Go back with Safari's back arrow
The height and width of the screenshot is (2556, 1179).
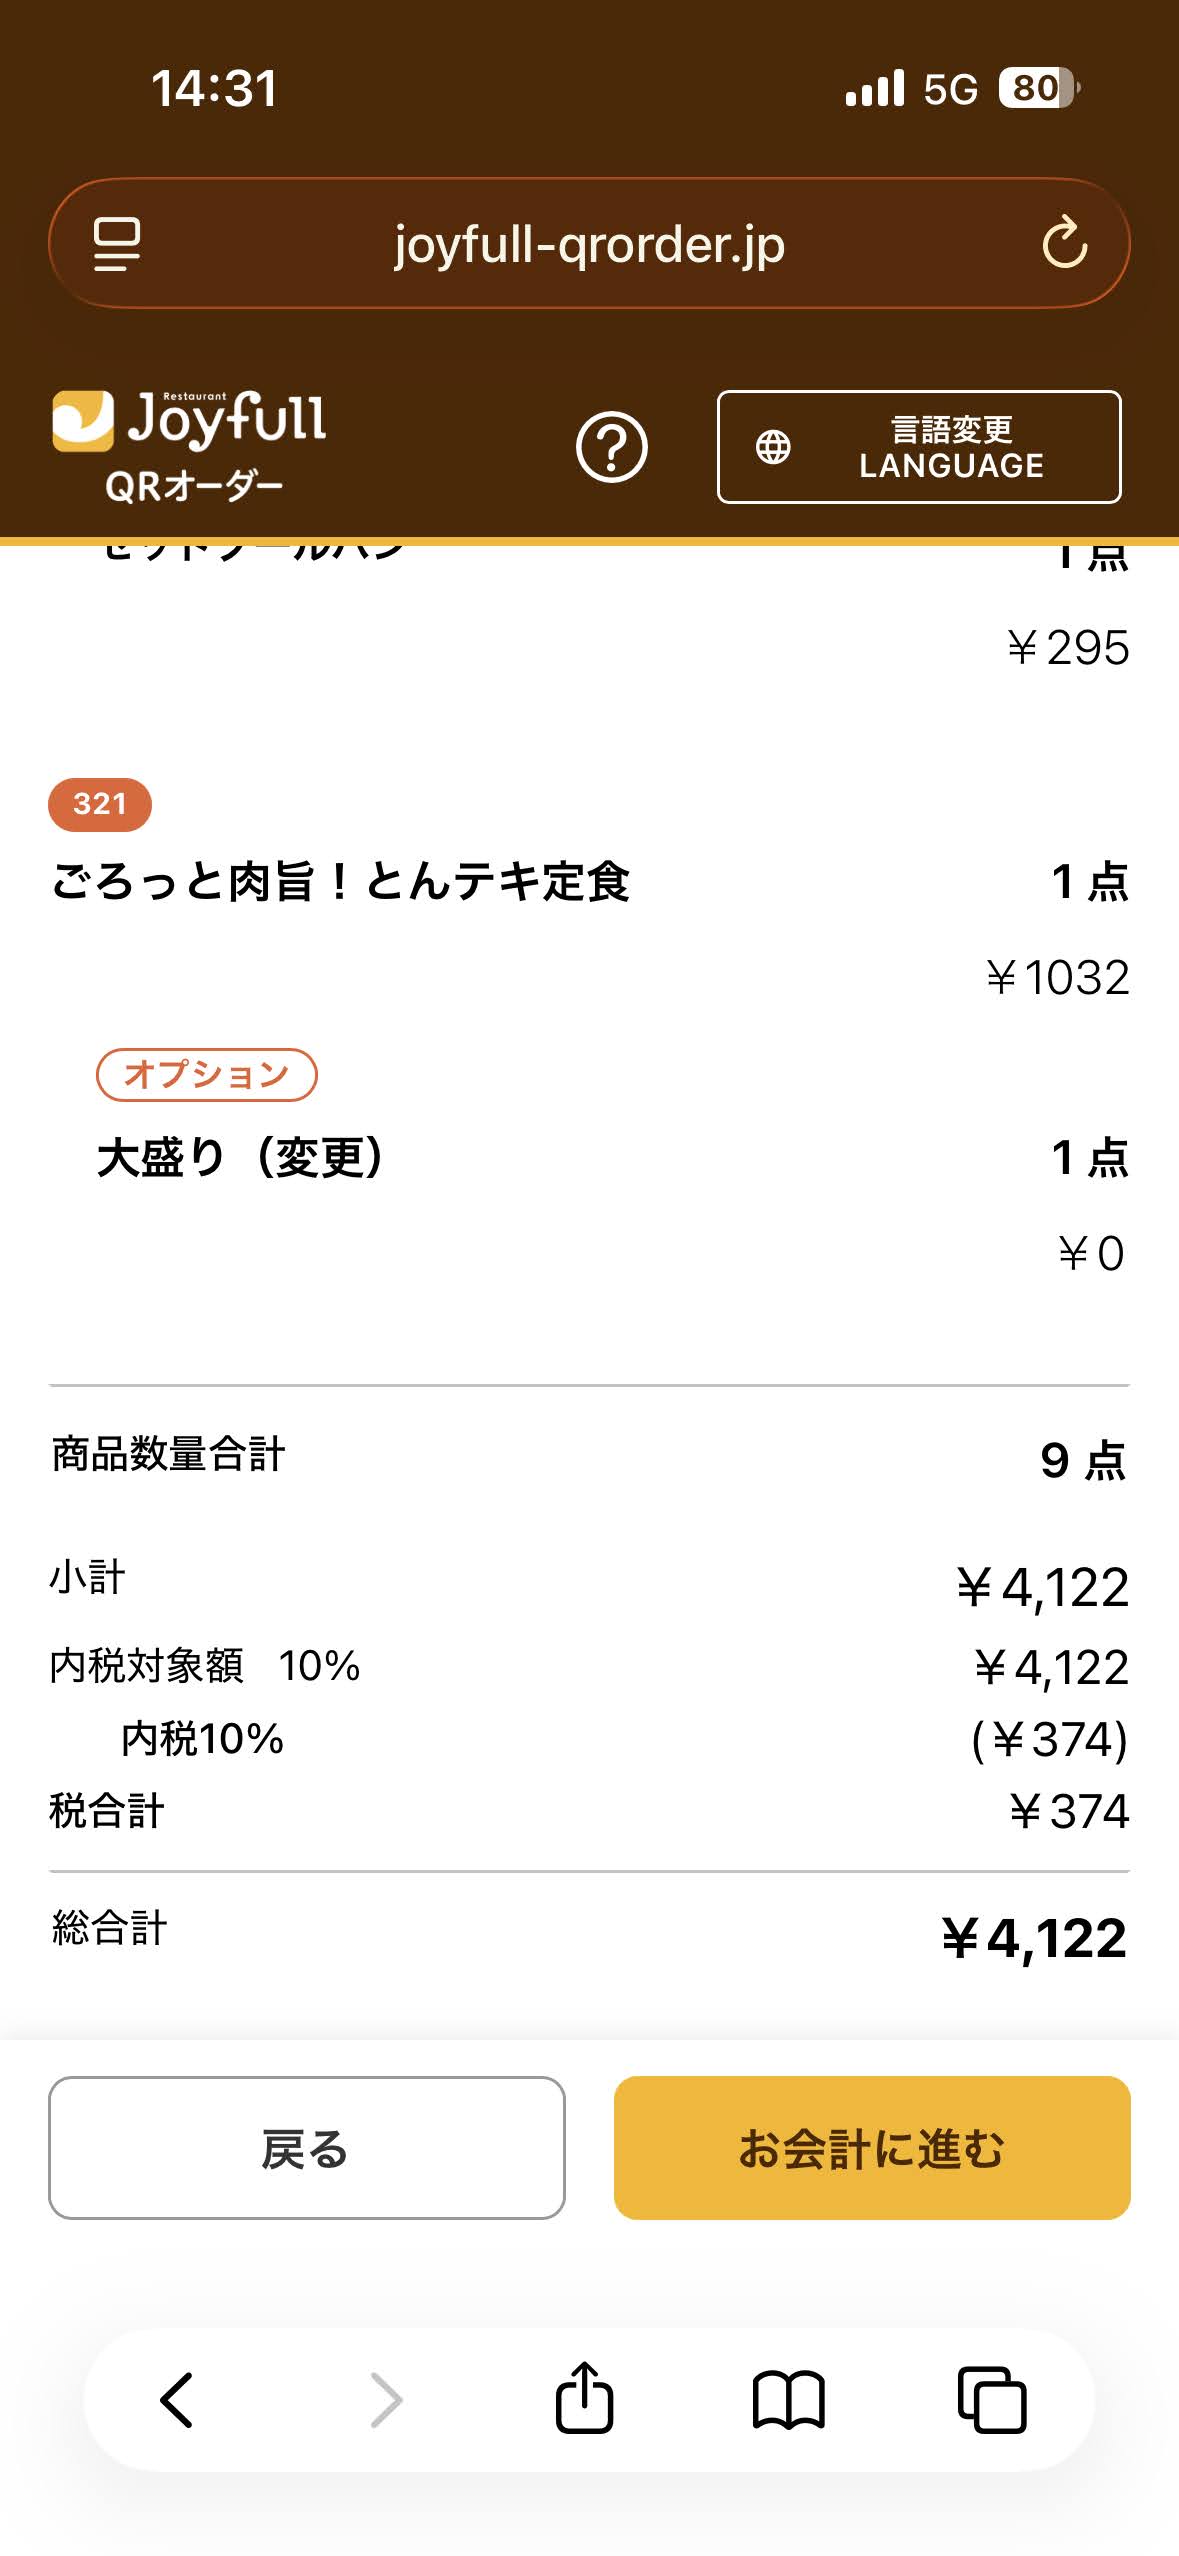(177, 2399)
